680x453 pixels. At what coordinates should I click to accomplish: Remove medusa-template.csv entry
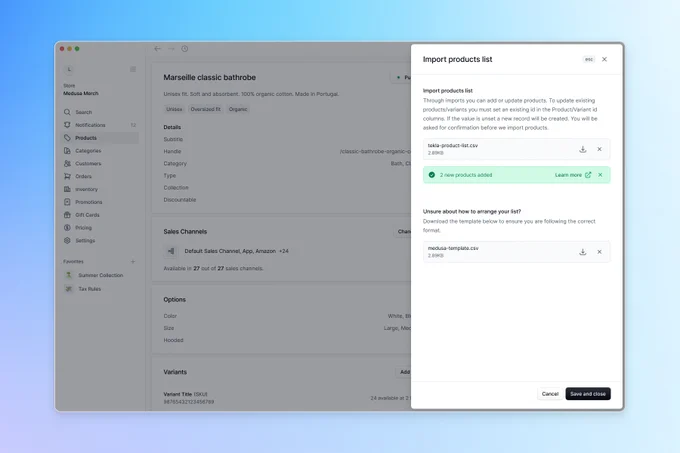[599, 252]
